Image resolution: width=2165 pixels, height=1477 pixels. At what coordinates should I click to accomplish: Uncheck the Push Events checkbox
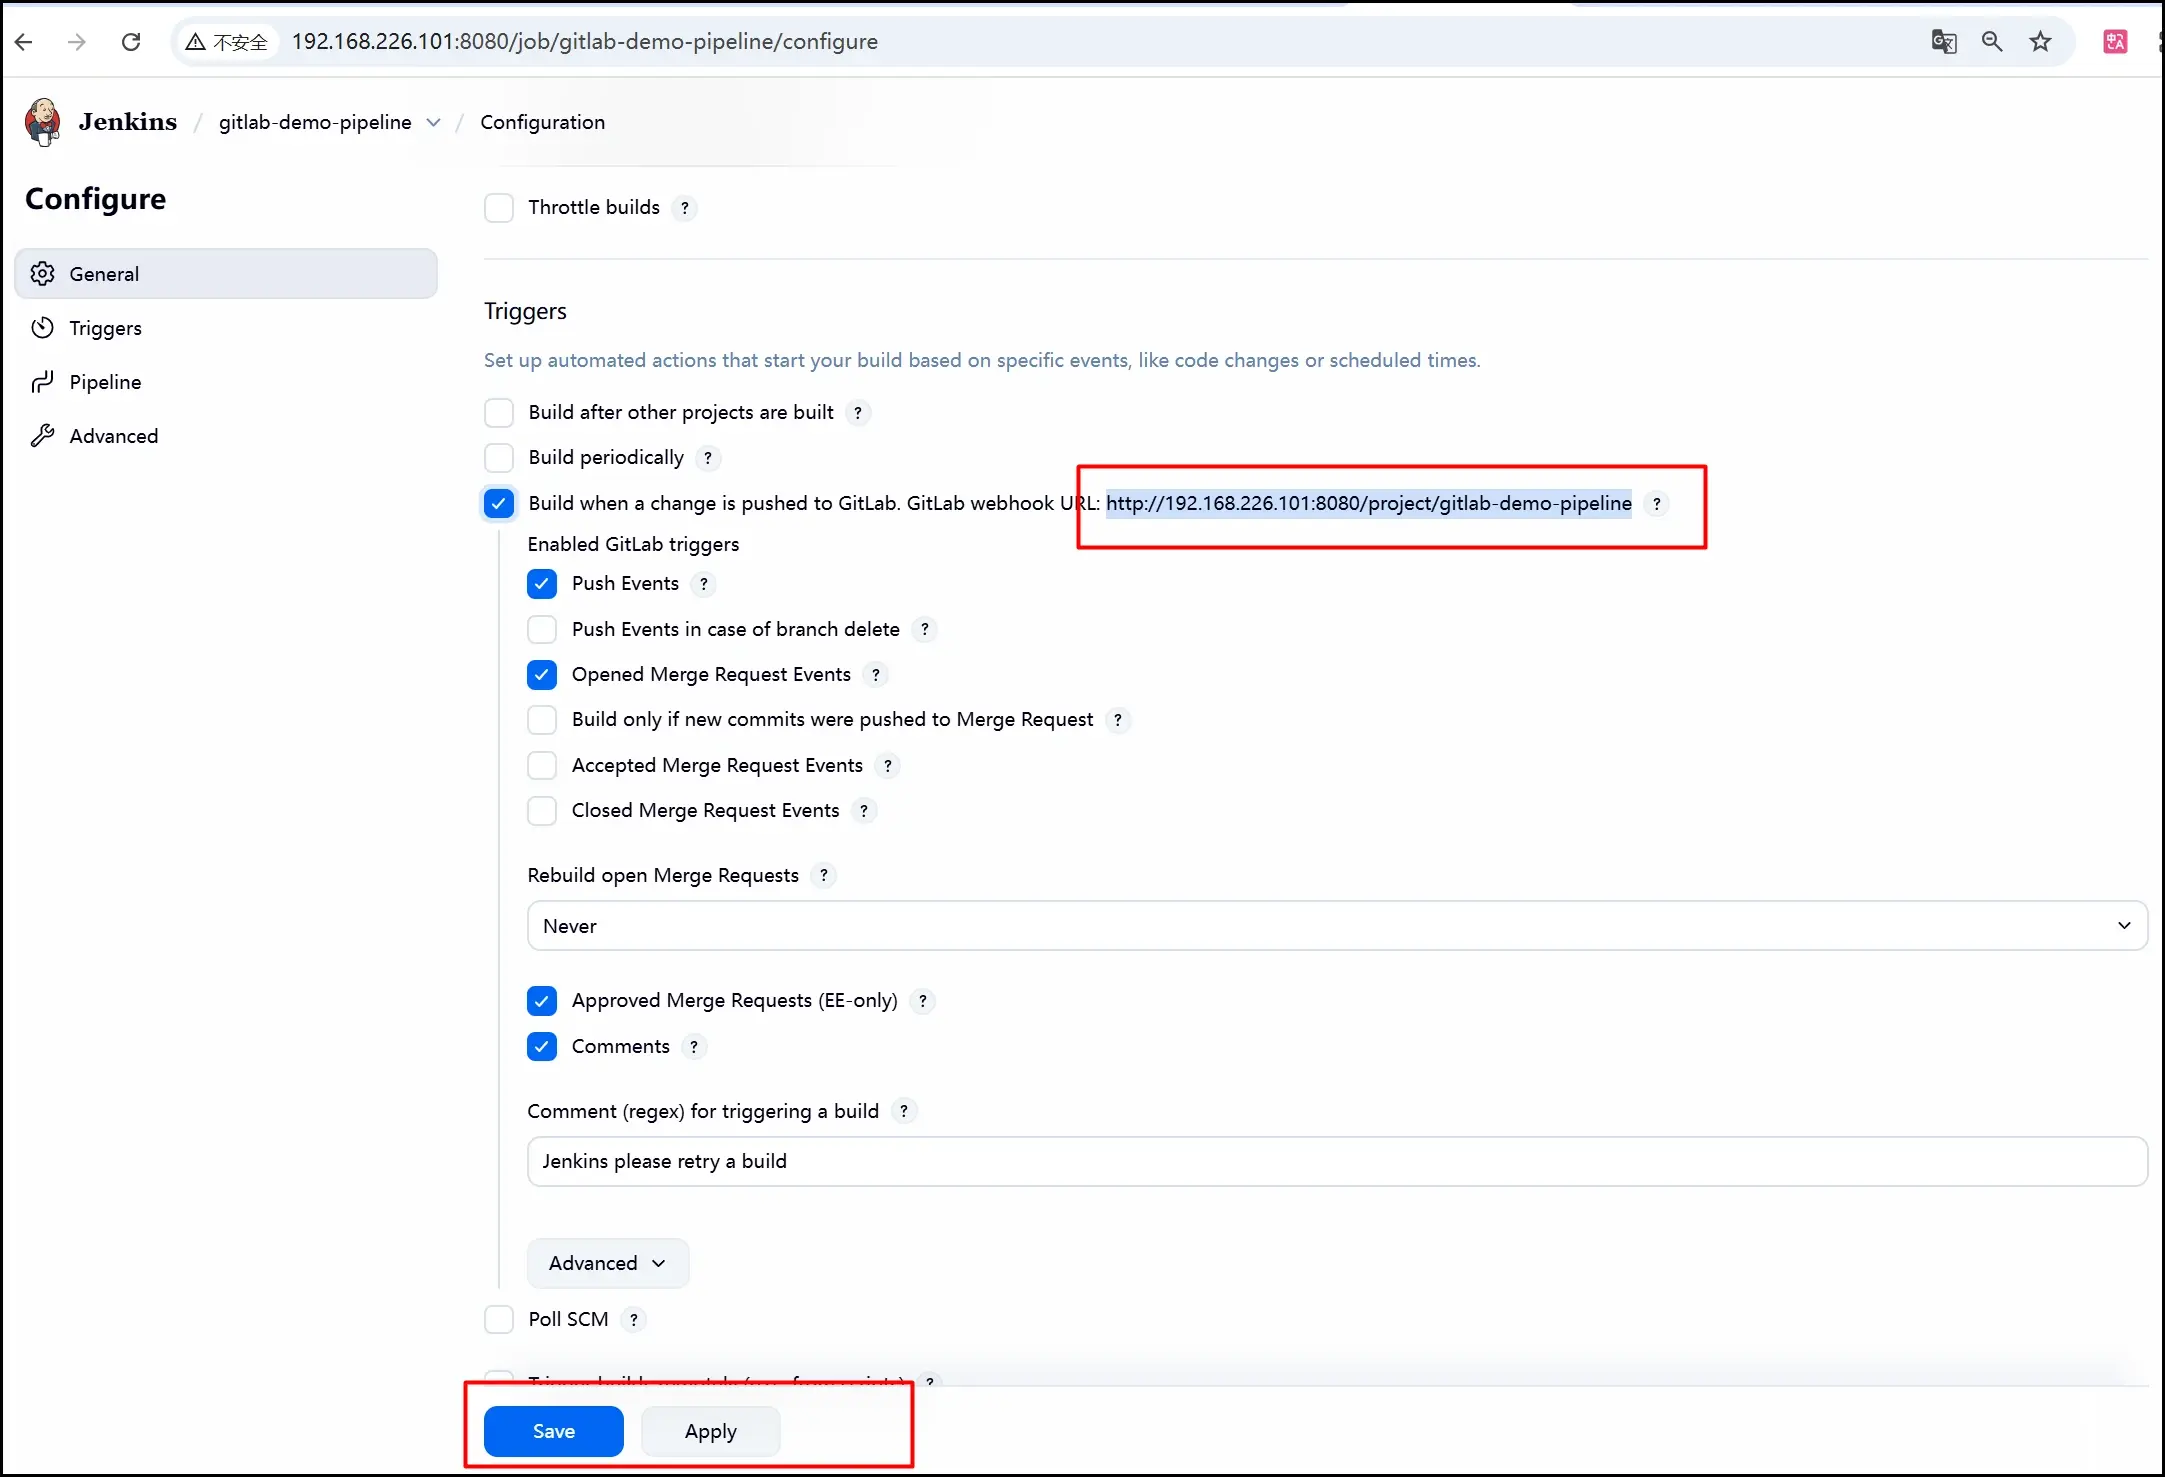point(542,584)
